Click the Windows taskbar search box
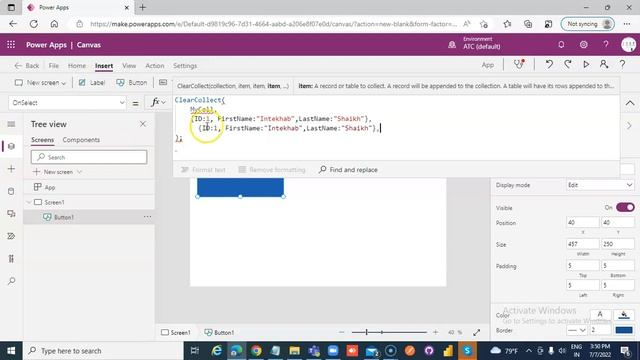640x360 pixels. click(x=103, y=351)
